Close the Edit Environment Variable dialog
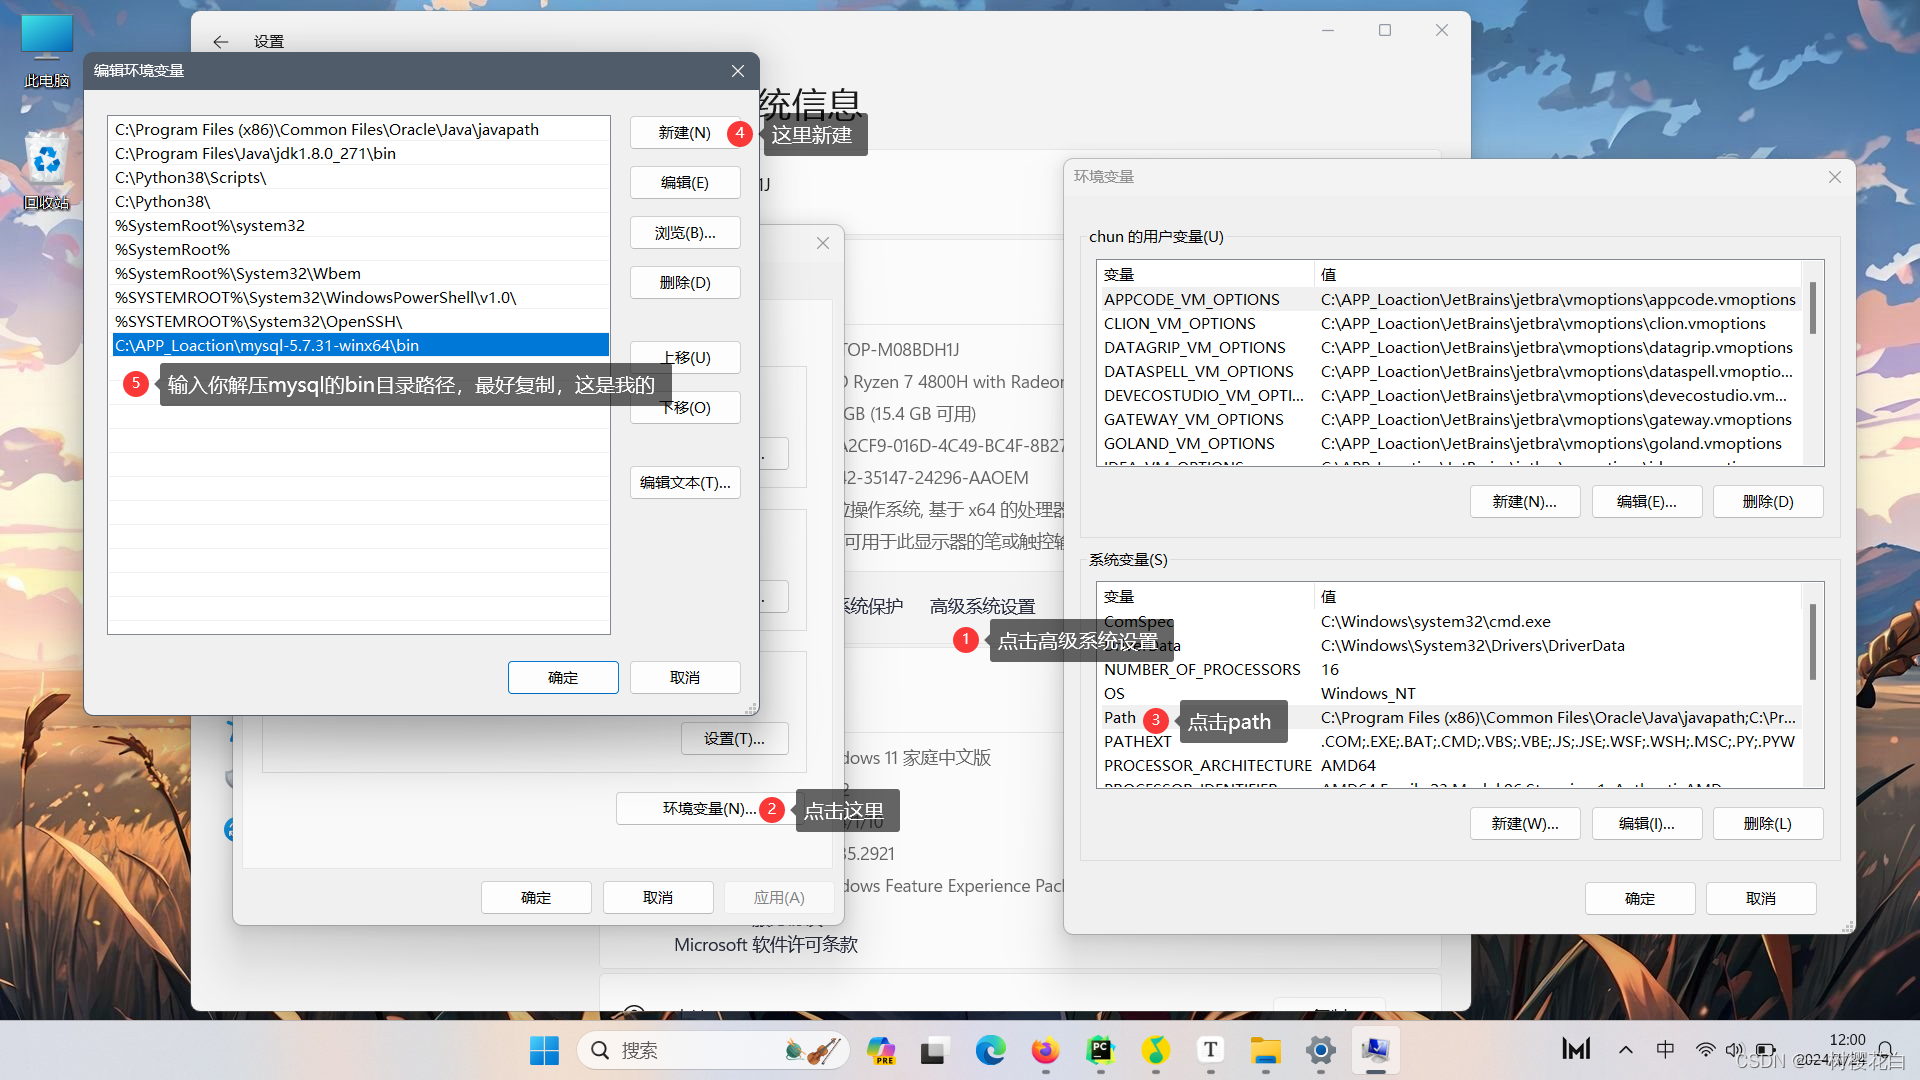The height and width of the screenshot is (1080, 1920). tap(738, 71)
